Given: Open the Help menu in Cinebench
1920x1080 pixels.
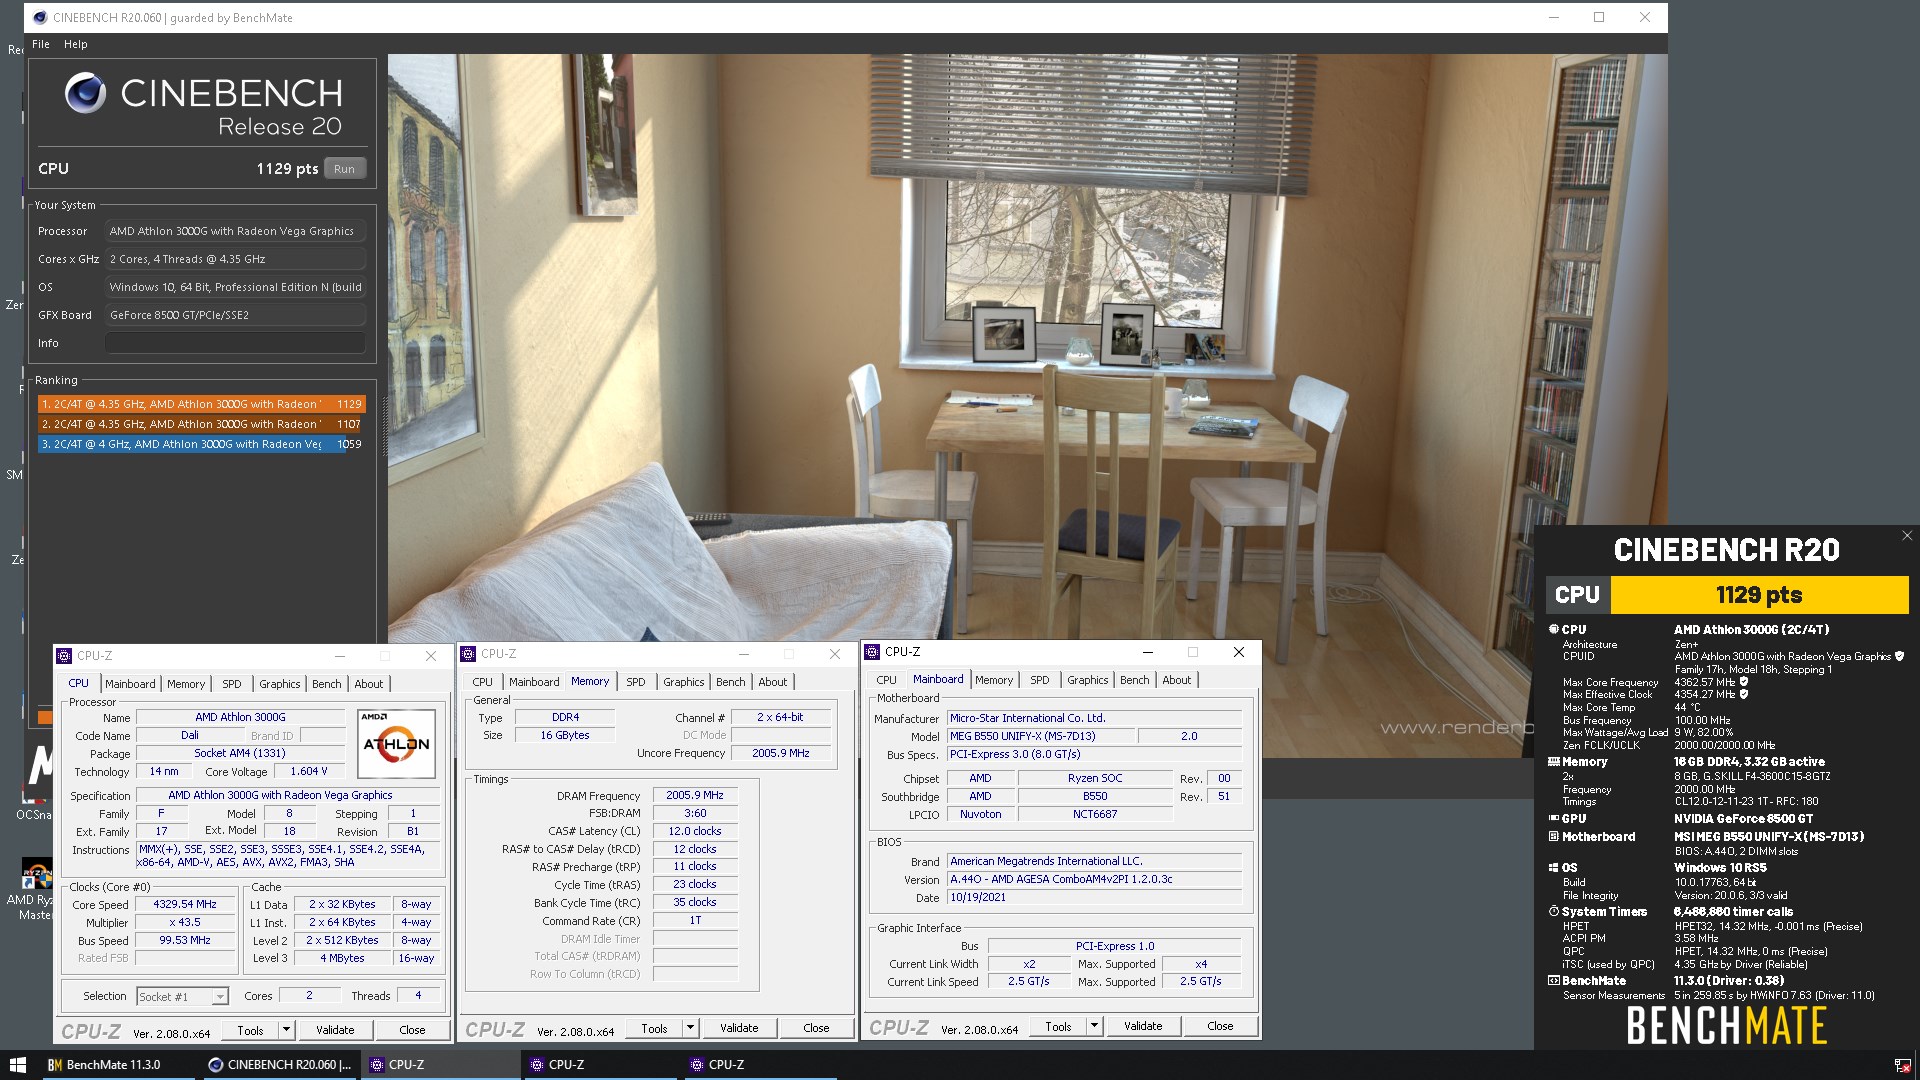Looking at the screenshot, I should [76, 44].
